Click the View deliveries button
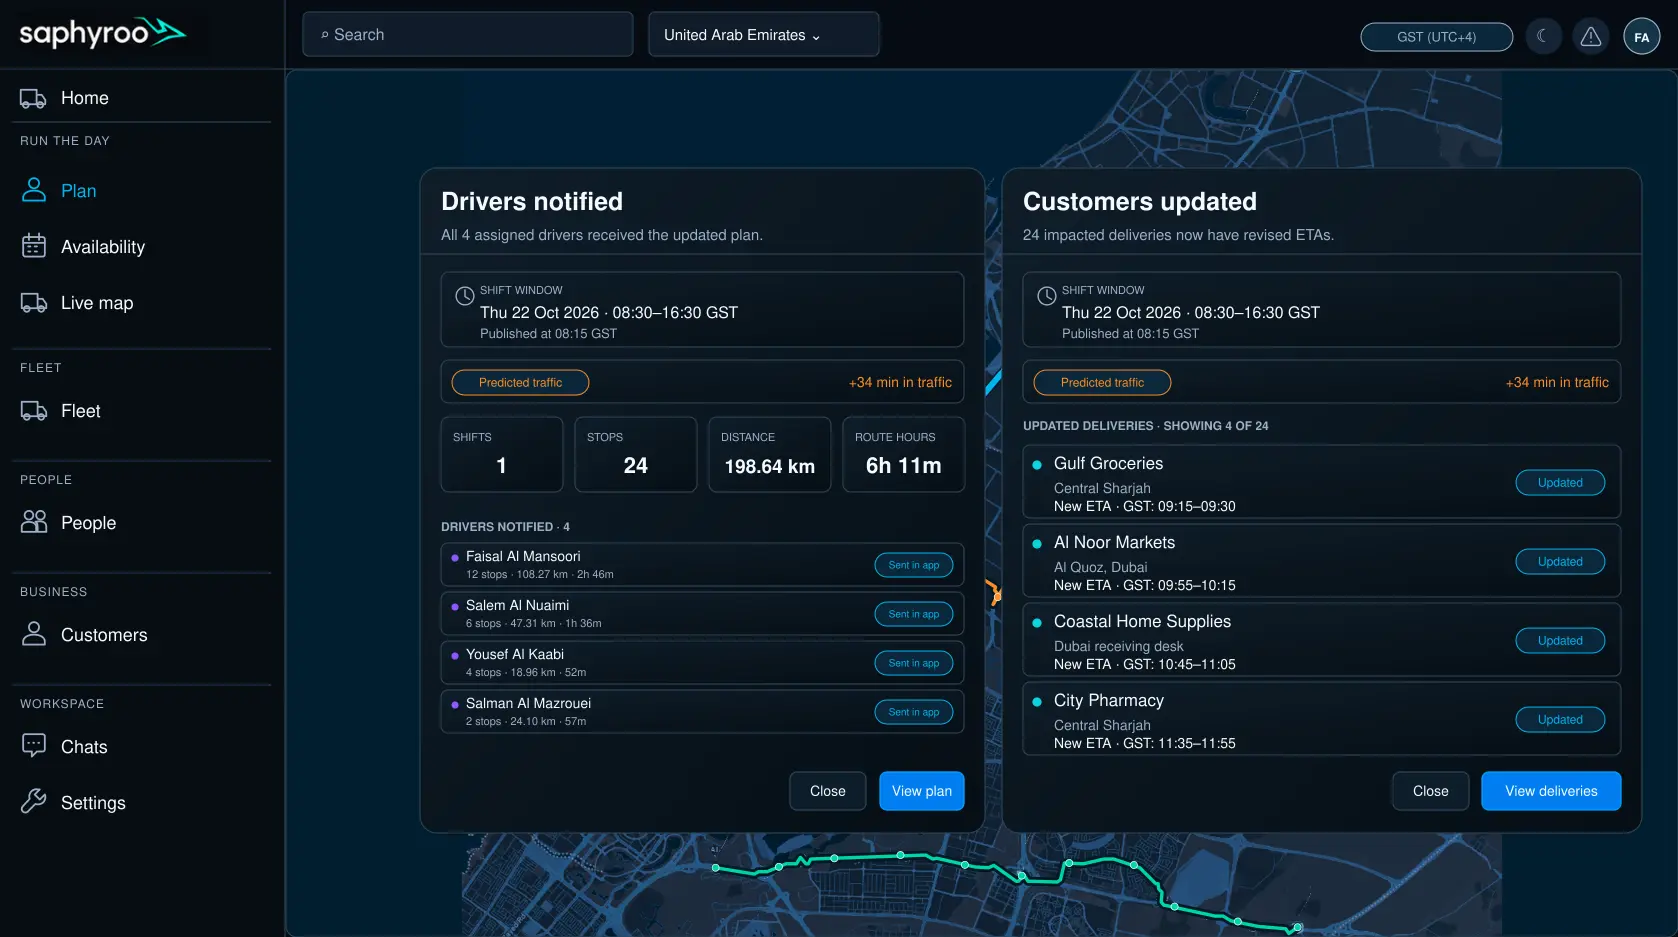1678x937 pixels. (x=1551, y=791)
